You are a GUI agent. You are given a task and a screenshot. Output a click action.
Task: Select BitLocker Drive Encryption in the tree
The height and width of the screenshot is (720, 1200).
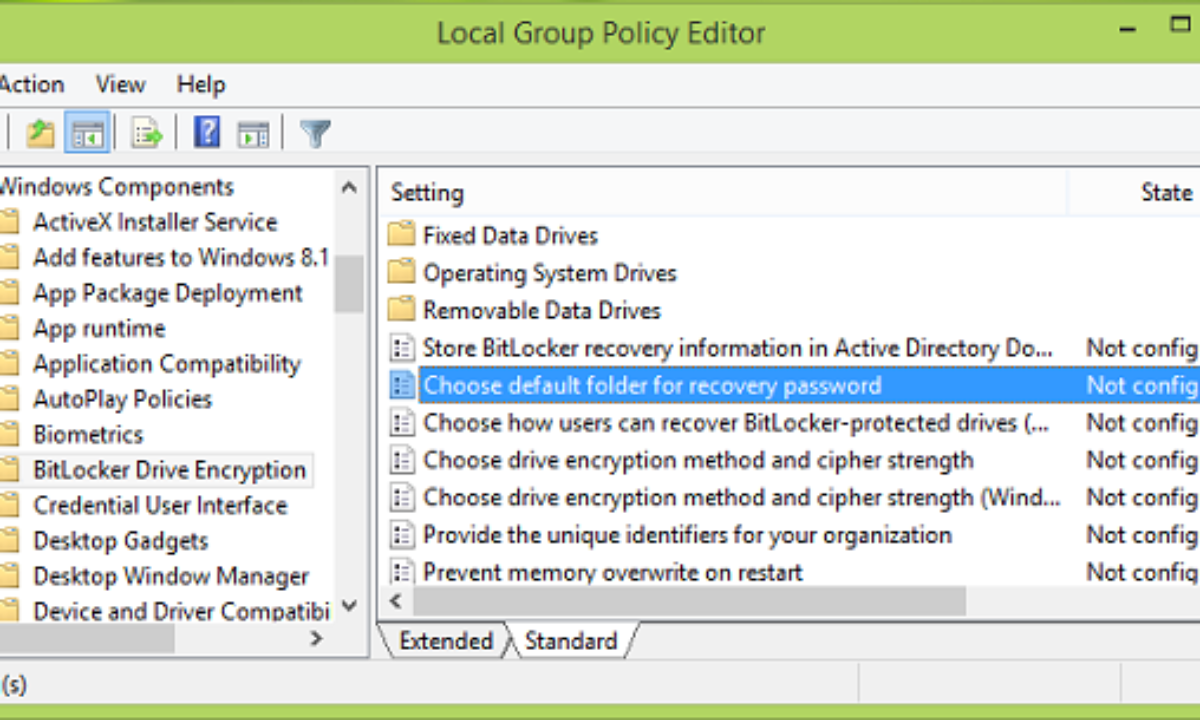tap(169, 470)
